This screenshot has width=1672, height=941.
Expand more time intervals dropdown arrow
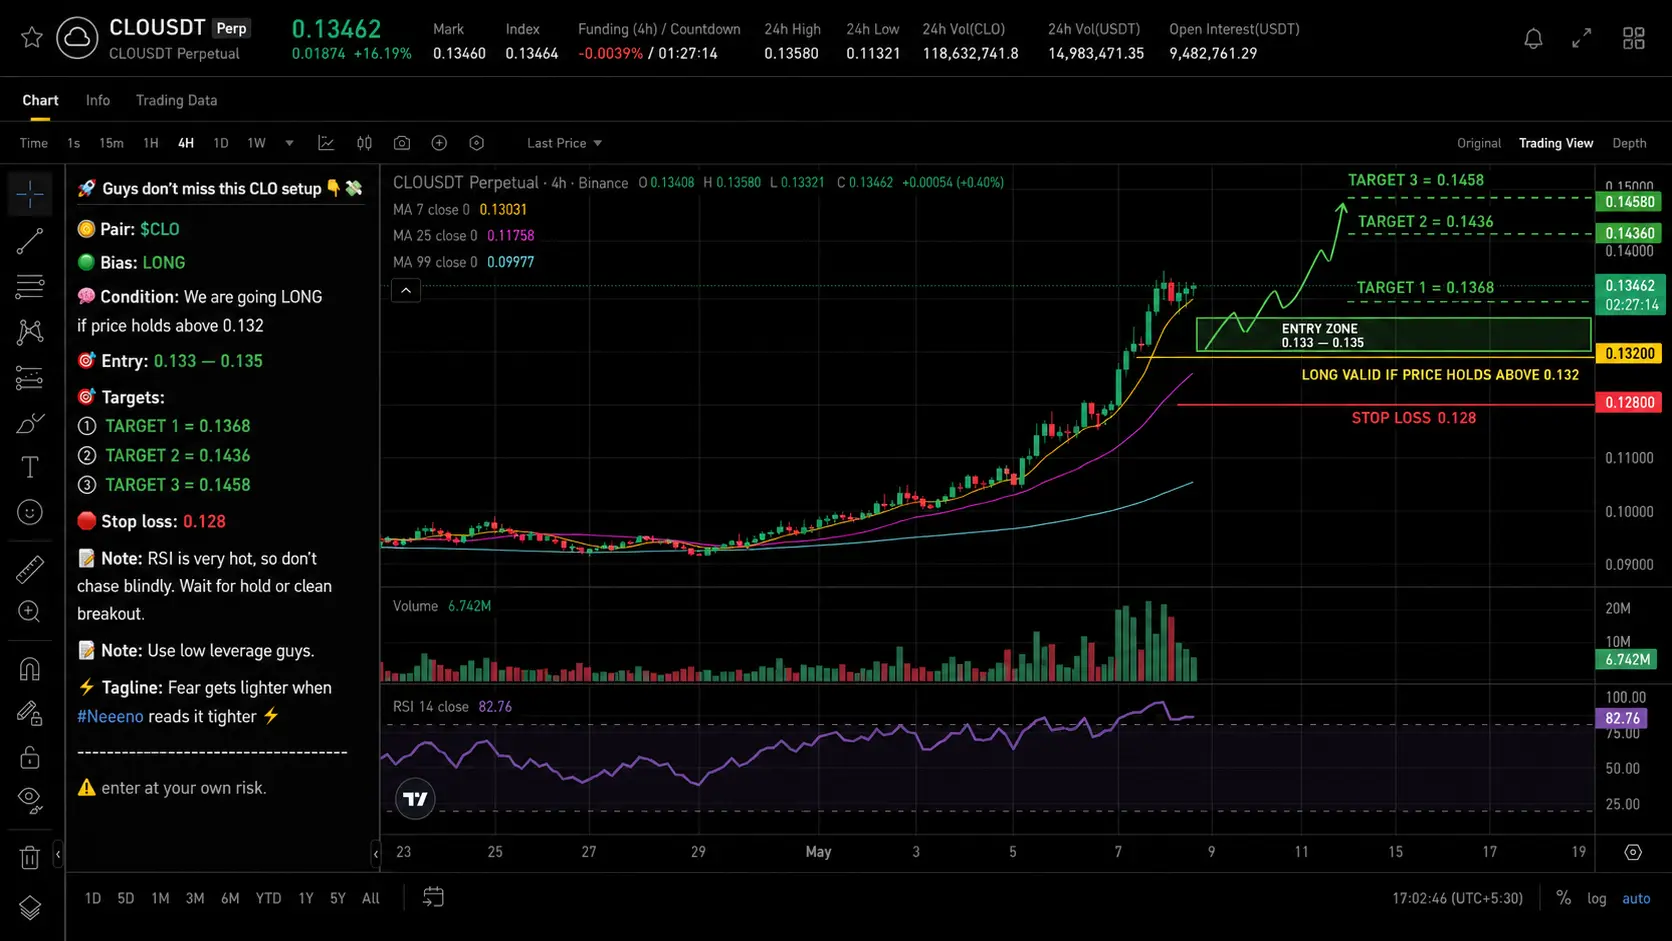point(290,143)
